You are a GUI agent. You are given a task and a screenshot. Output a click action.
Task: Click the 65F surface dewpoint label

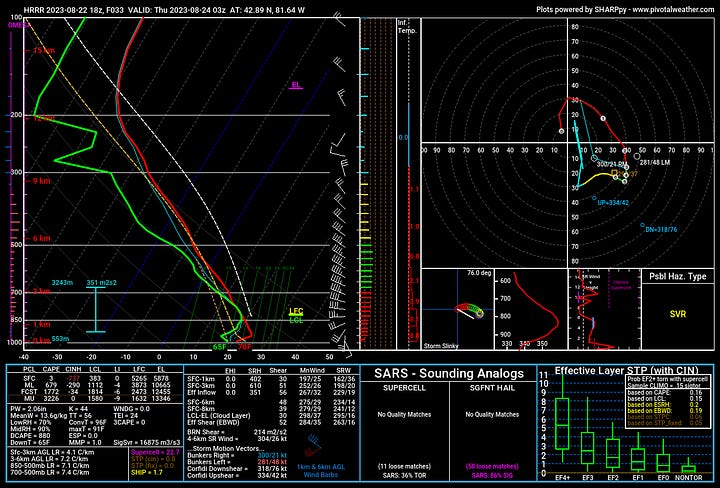pyautogui.click(x=219, y=347)
